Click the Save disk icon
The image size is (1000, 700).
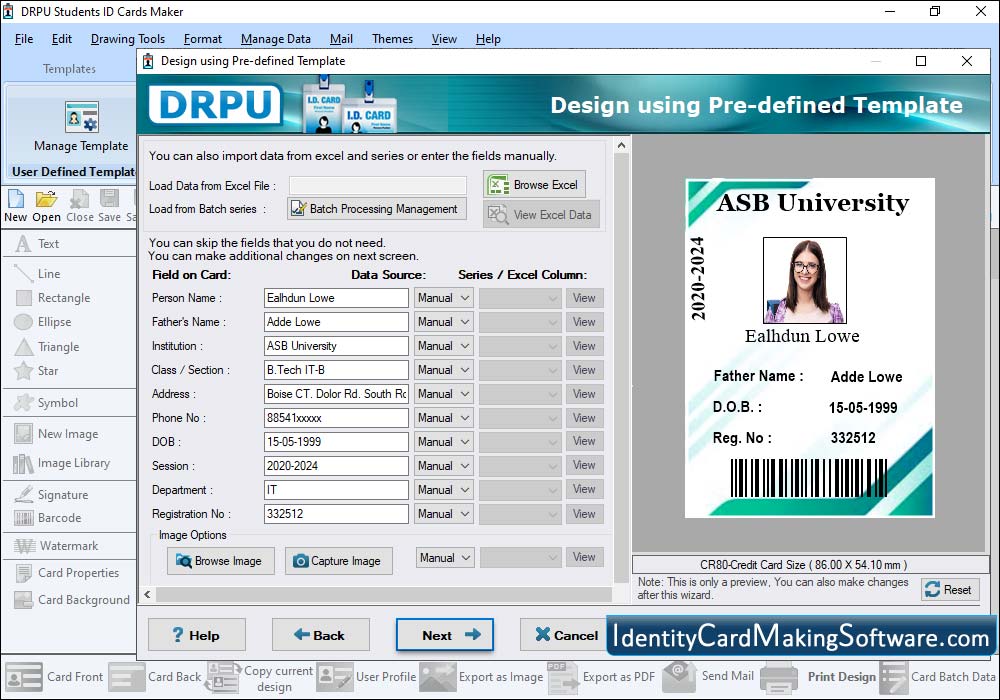[x=109, y=206]
